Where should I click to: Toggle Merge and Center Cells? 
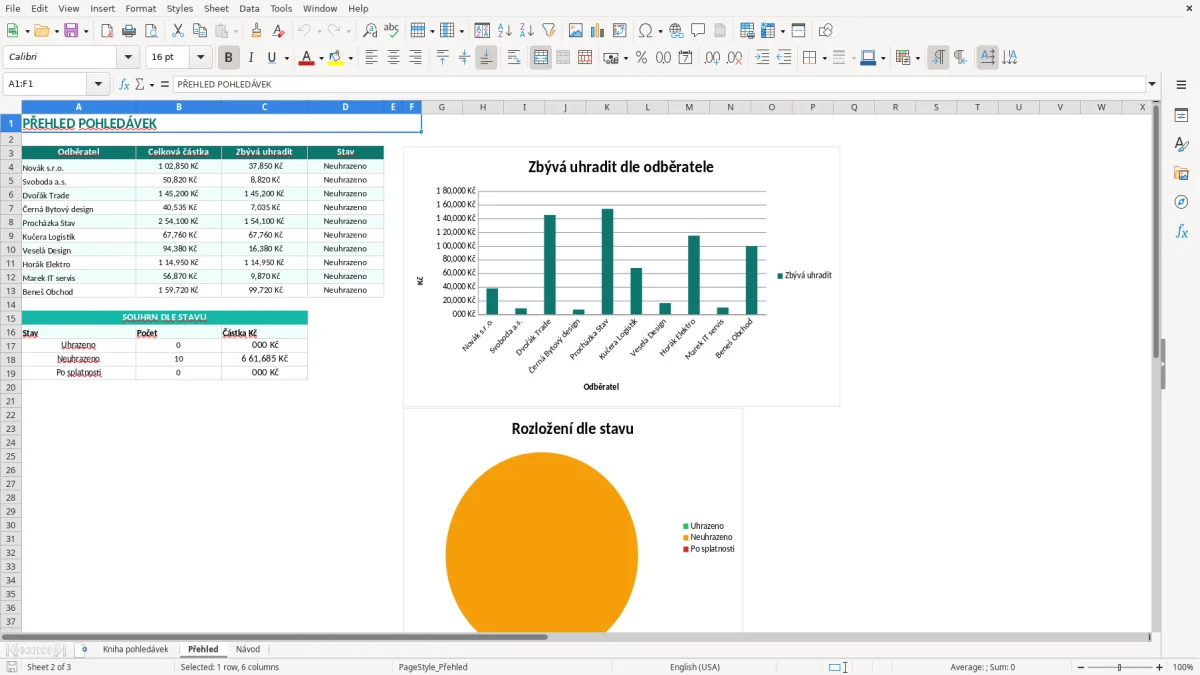click(541, 58)
